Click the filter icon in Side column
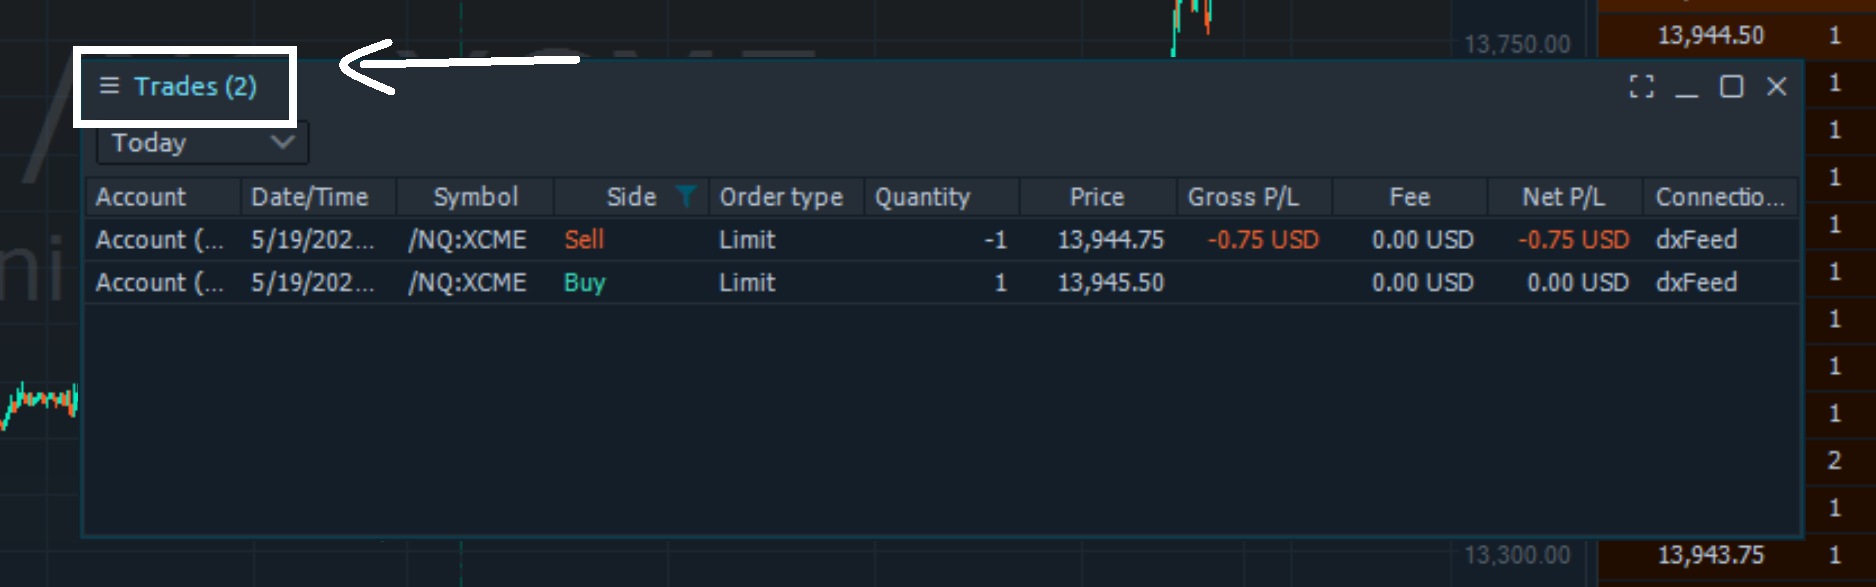 685,196
